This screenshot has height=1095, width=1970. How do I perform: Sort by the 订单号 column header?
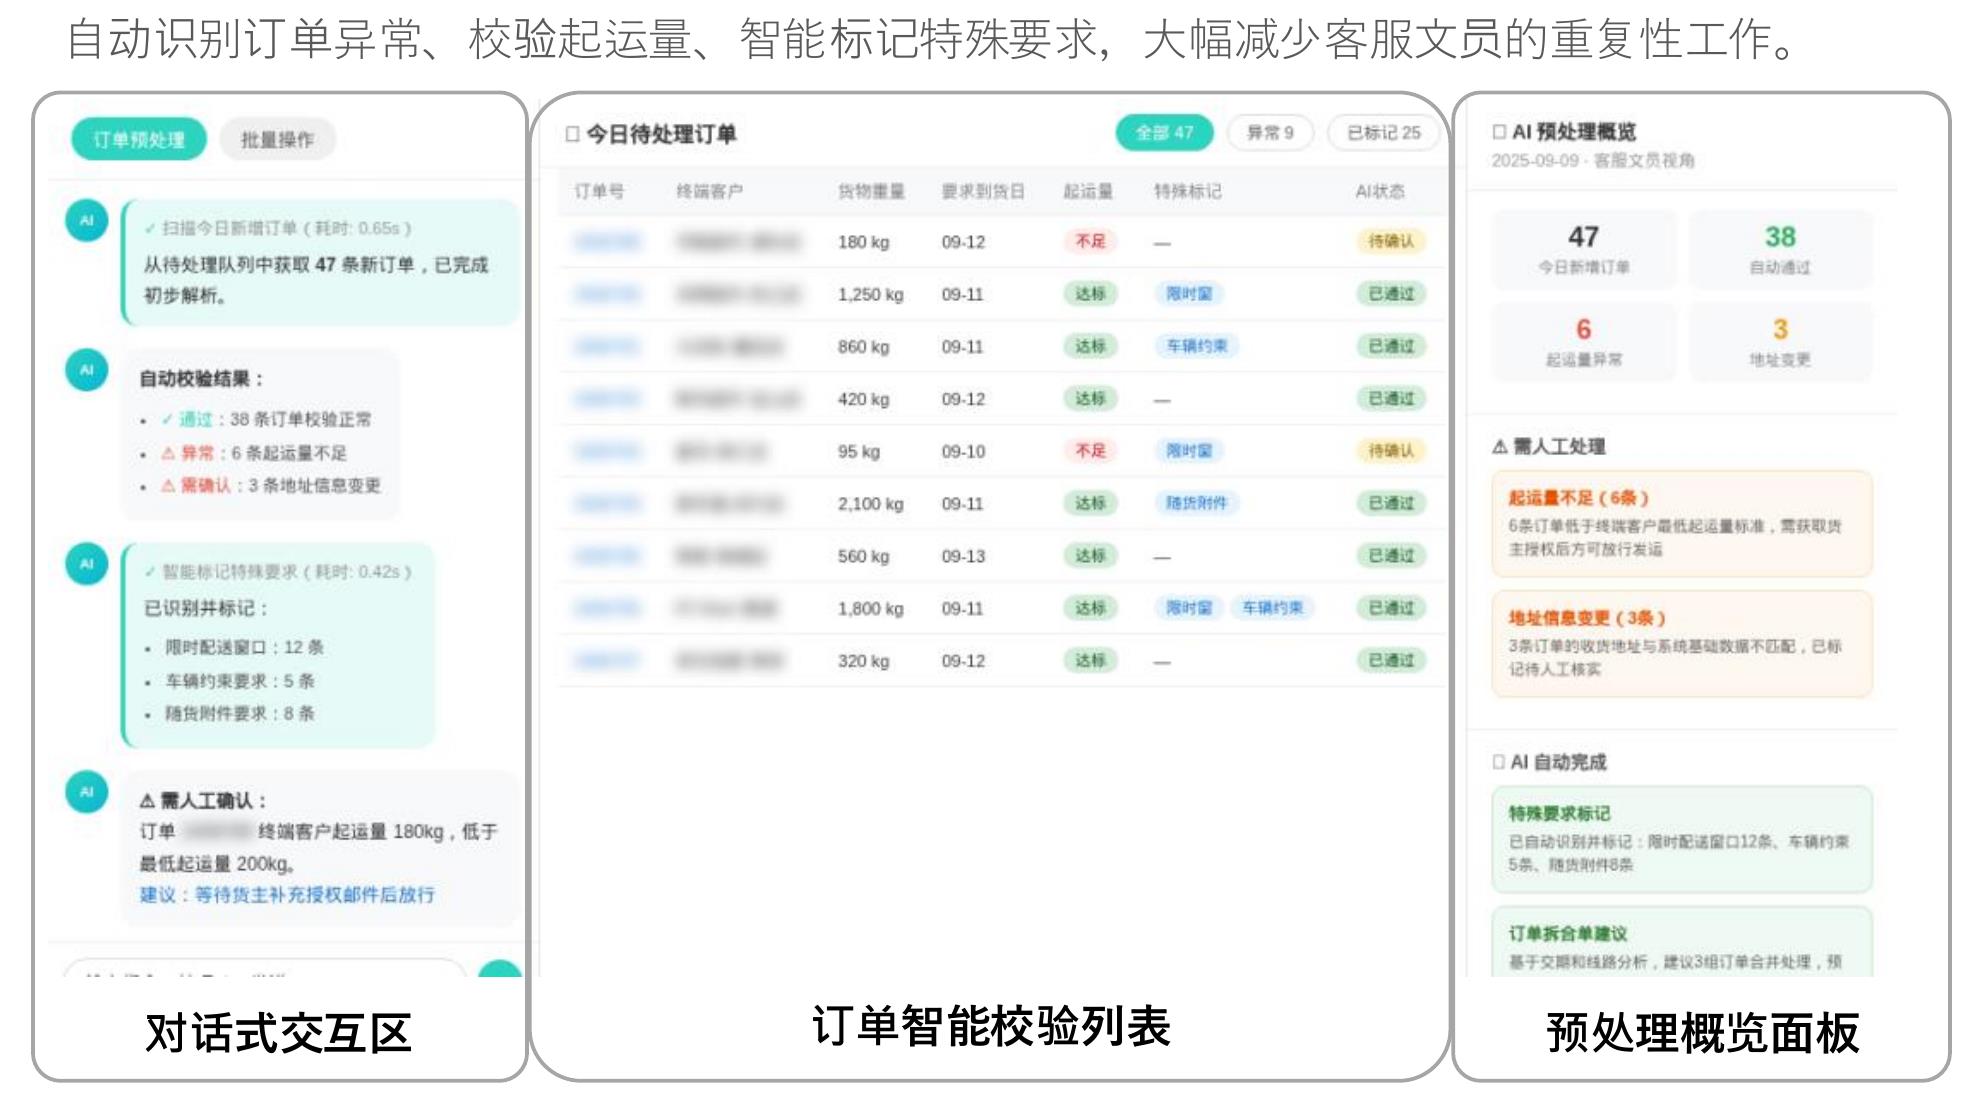pos(599,191)
